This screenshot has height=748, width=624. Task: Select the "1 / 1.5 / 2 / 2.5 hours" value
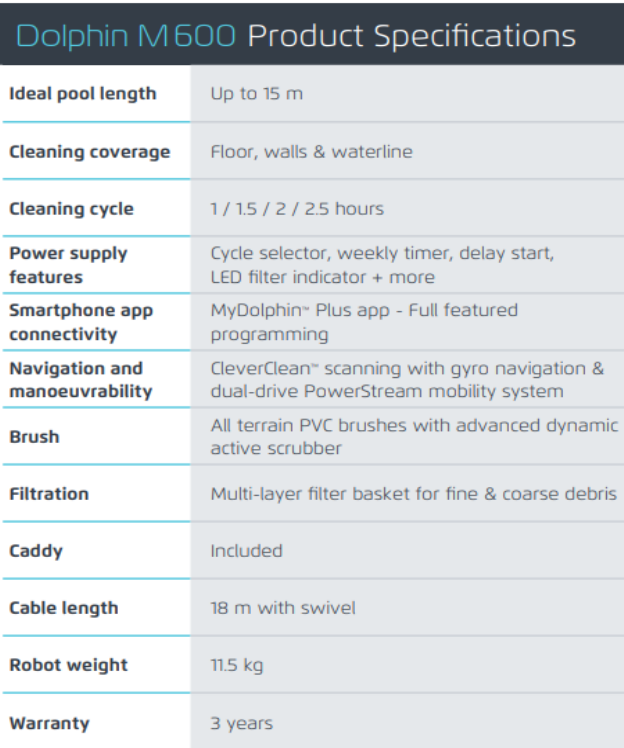point(297,209)
